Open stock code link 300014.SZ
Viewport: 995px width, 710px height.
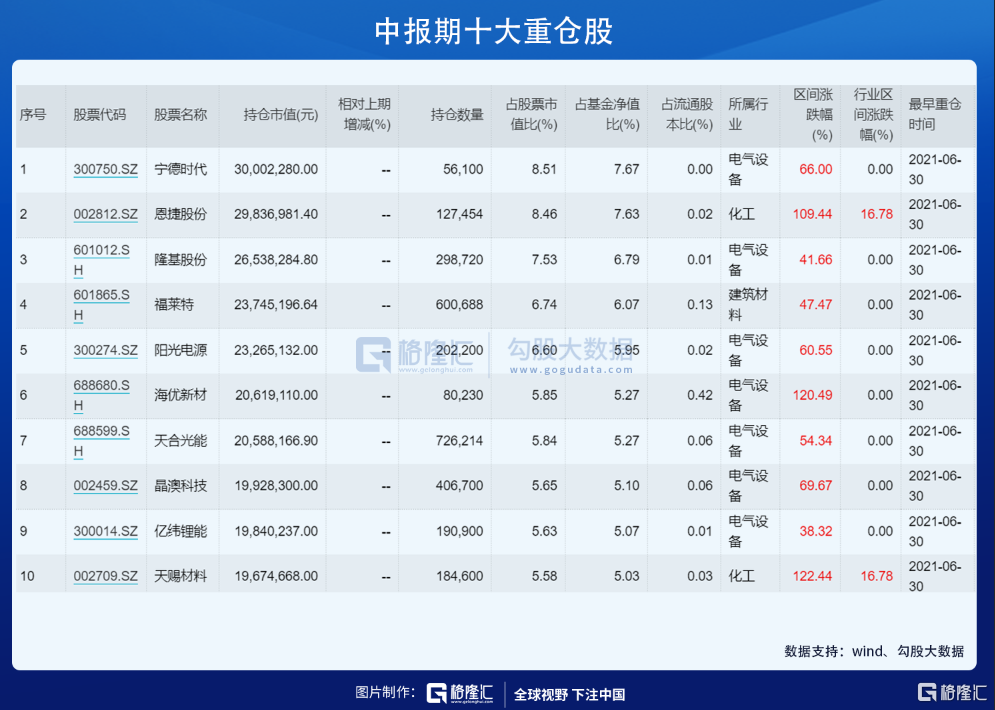pyautogui.click(x=105, y=531)
